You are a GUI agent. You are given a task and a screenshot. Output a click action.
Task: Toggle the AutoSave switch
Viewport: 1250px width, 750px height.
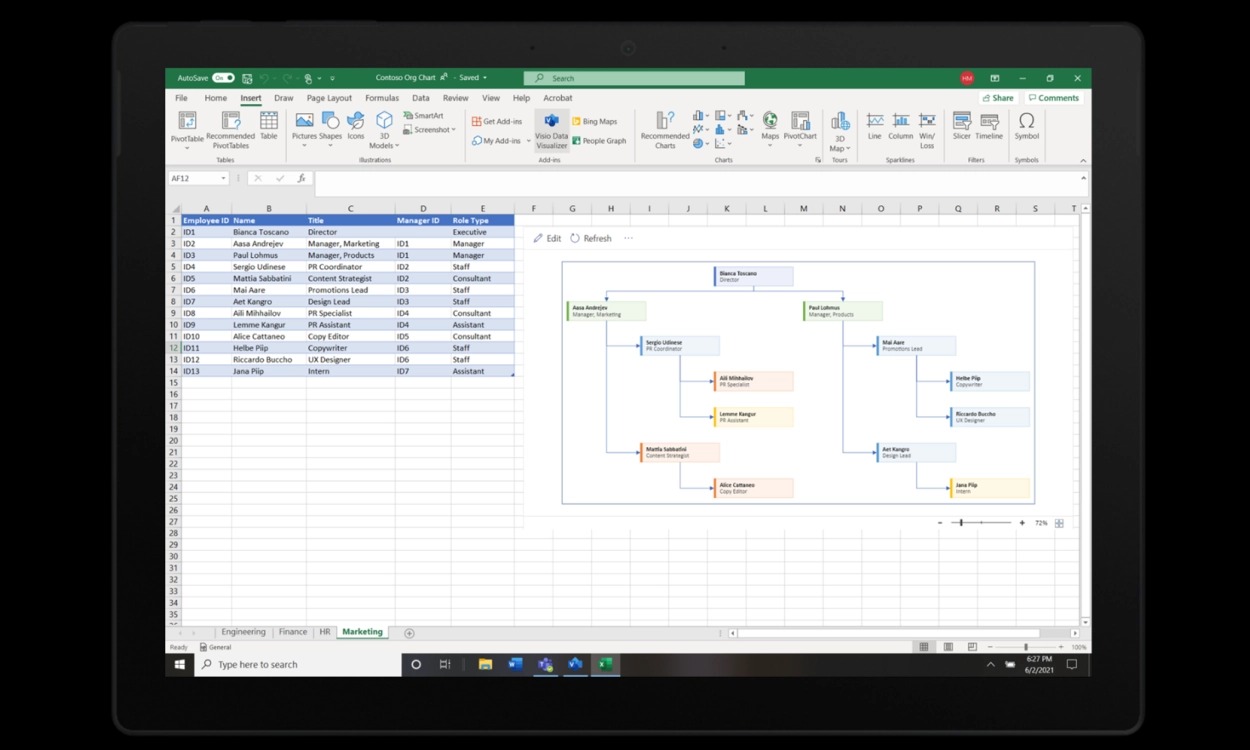pyautogui.click(x=223, y=78)
